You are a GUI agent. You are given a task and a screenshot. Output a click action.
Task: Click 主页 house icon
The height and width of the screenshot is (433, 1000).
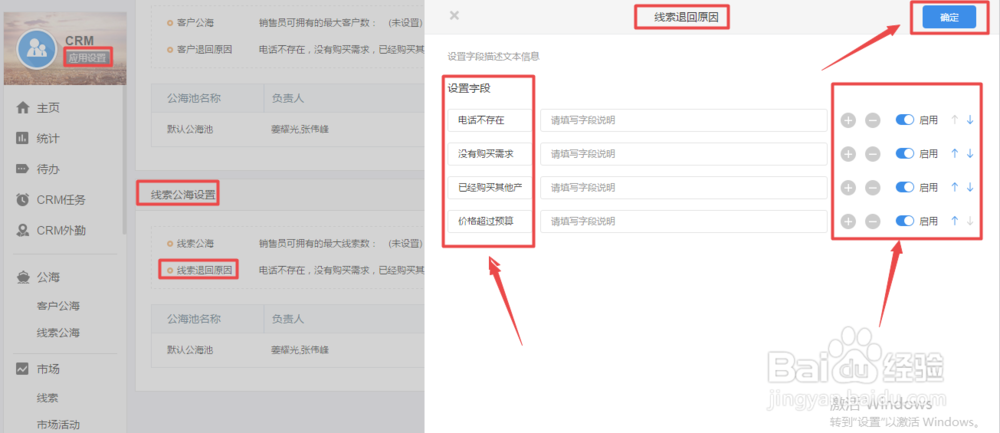22,108
